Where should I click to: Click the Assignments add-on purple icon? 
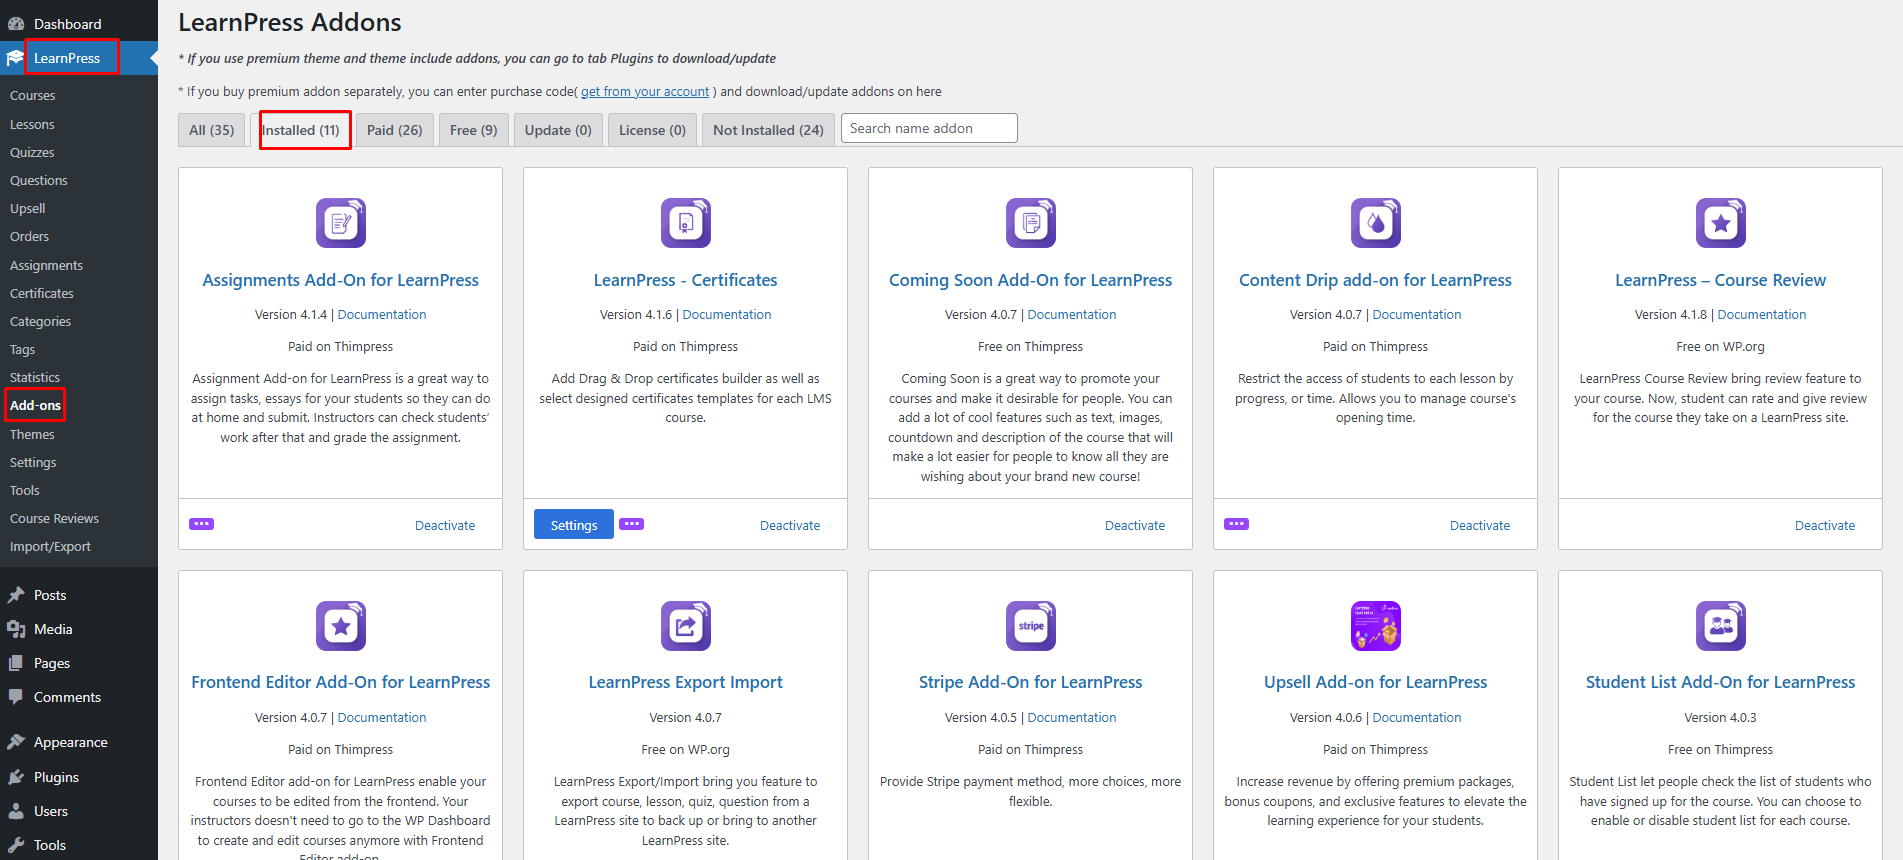(341, 222)
